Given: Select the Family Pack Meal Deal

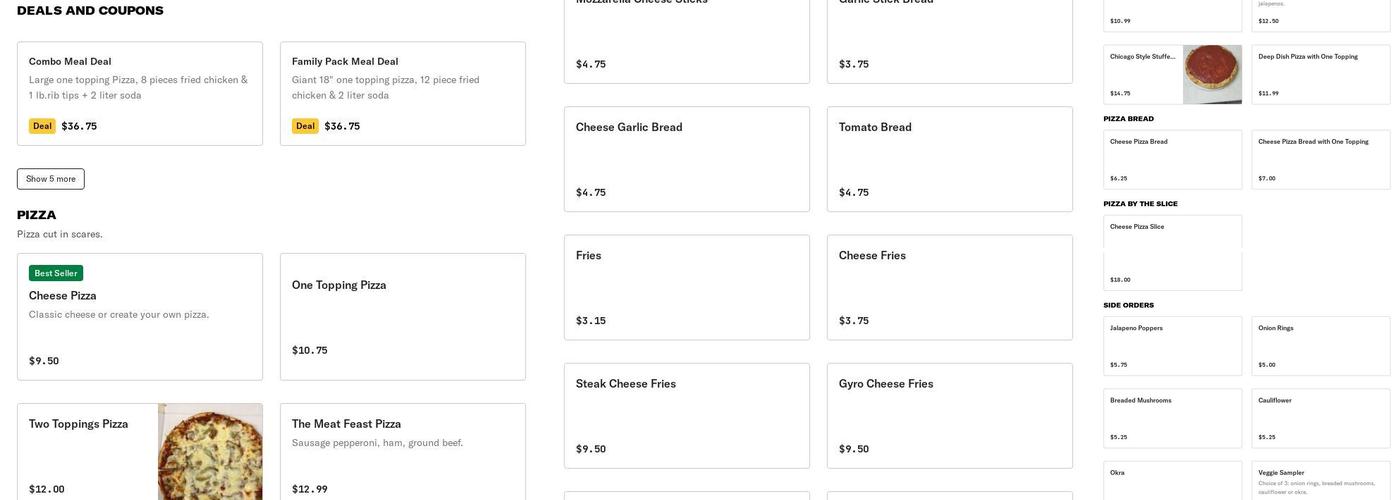Looking at the screenshot, I should coord(402,93).
